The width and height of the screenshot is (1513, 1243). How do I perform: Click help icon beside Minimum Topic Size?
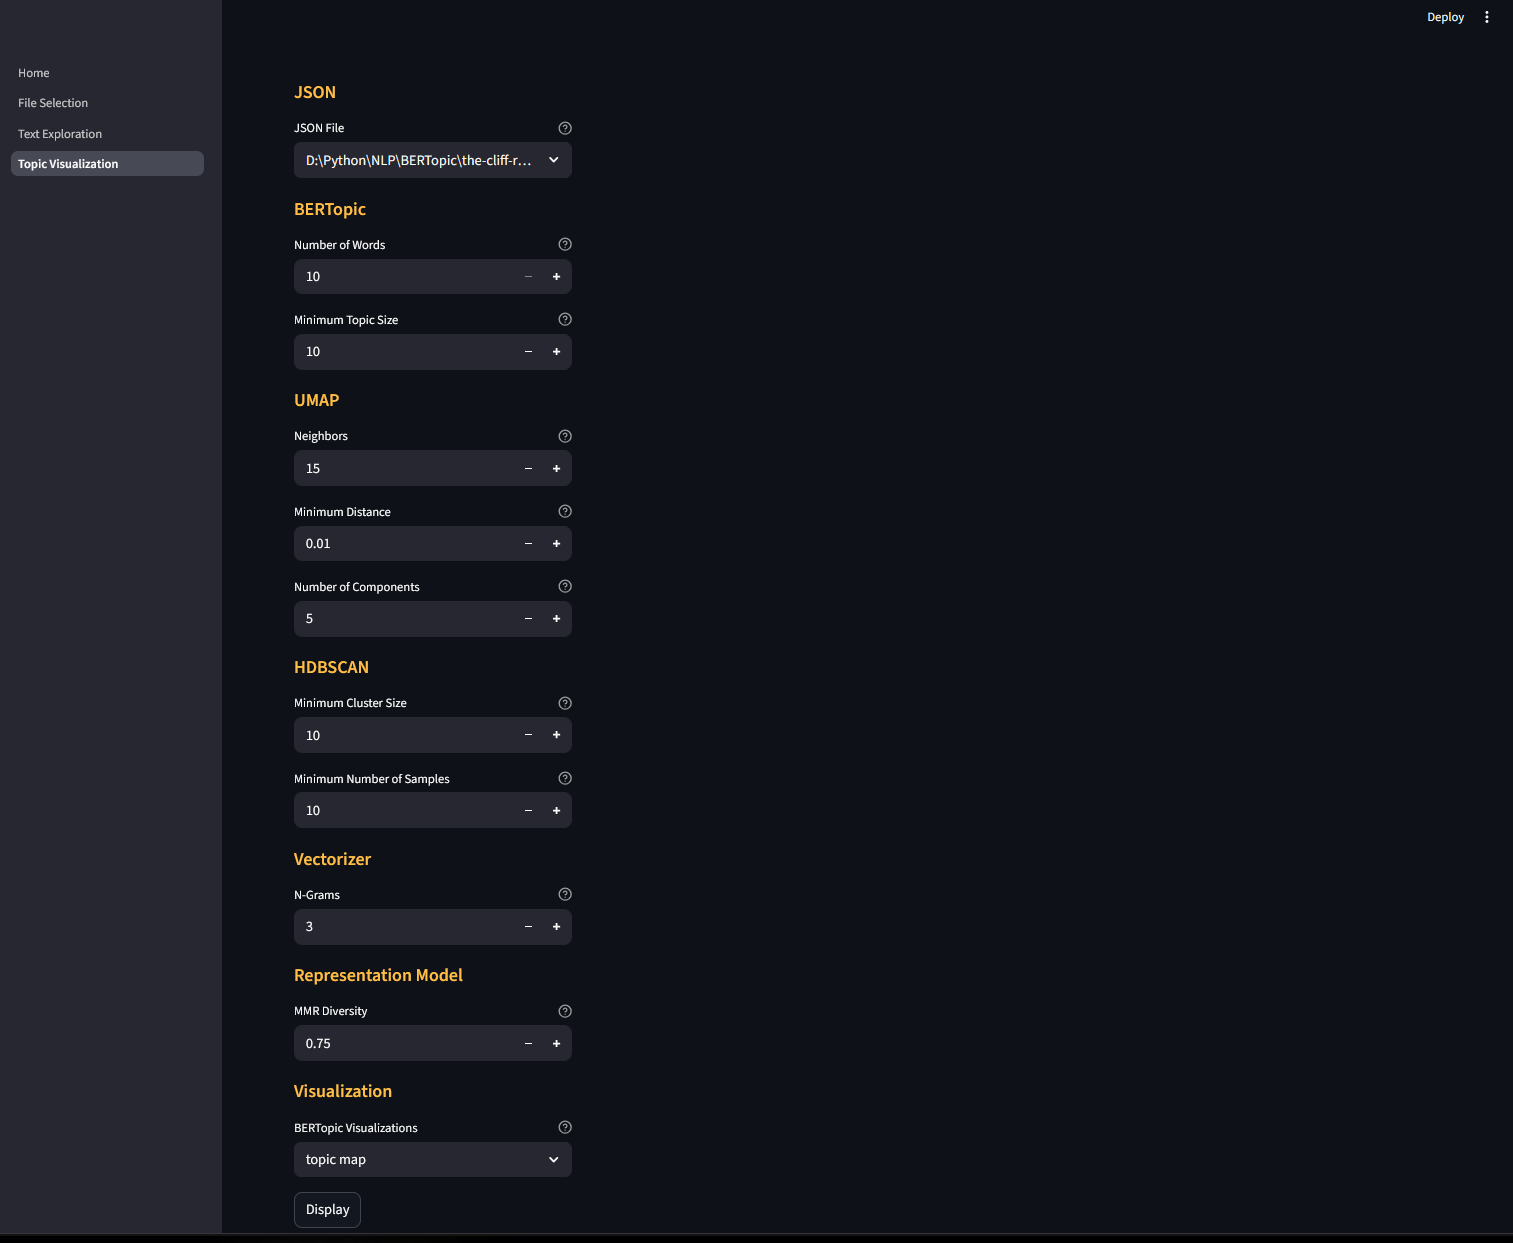point(565,319)
